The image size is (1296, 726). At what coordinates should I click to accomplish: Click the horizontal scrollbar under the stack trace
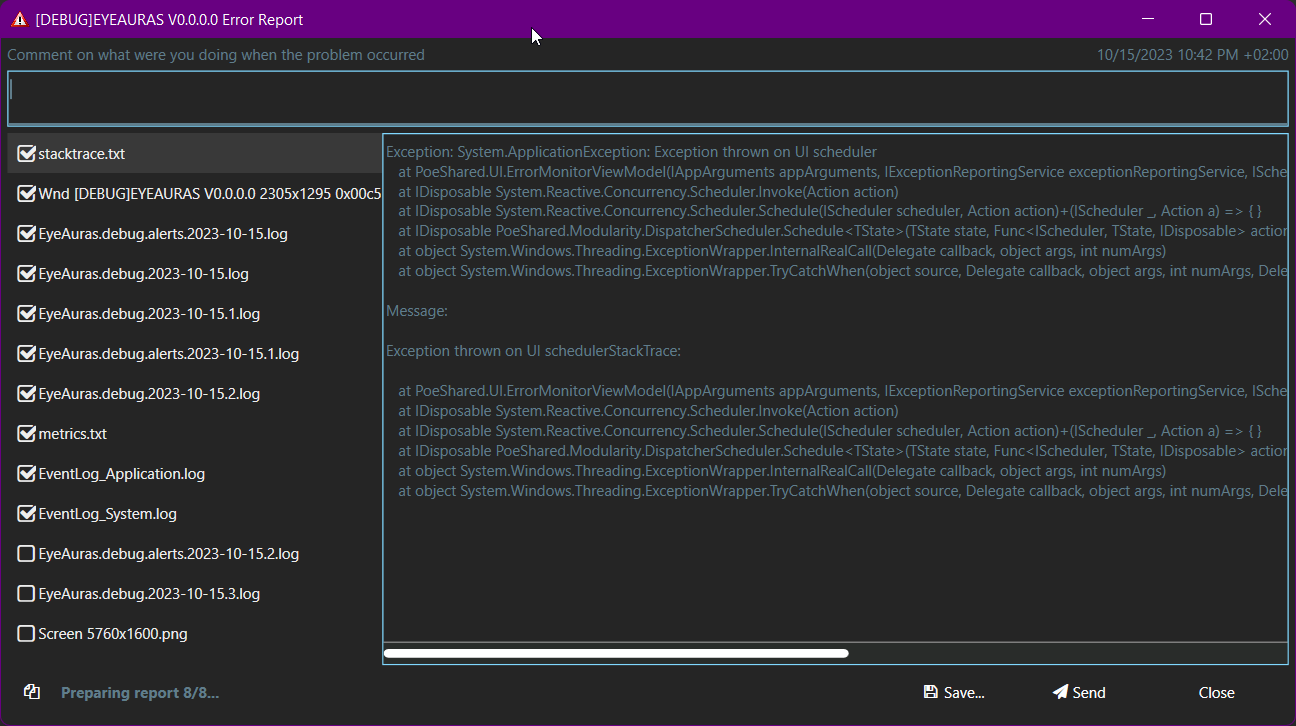616,653
